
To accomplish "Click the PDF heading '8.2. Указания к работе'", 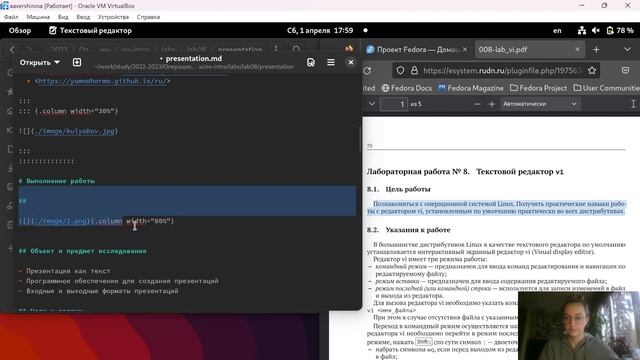I will [408, 230].
